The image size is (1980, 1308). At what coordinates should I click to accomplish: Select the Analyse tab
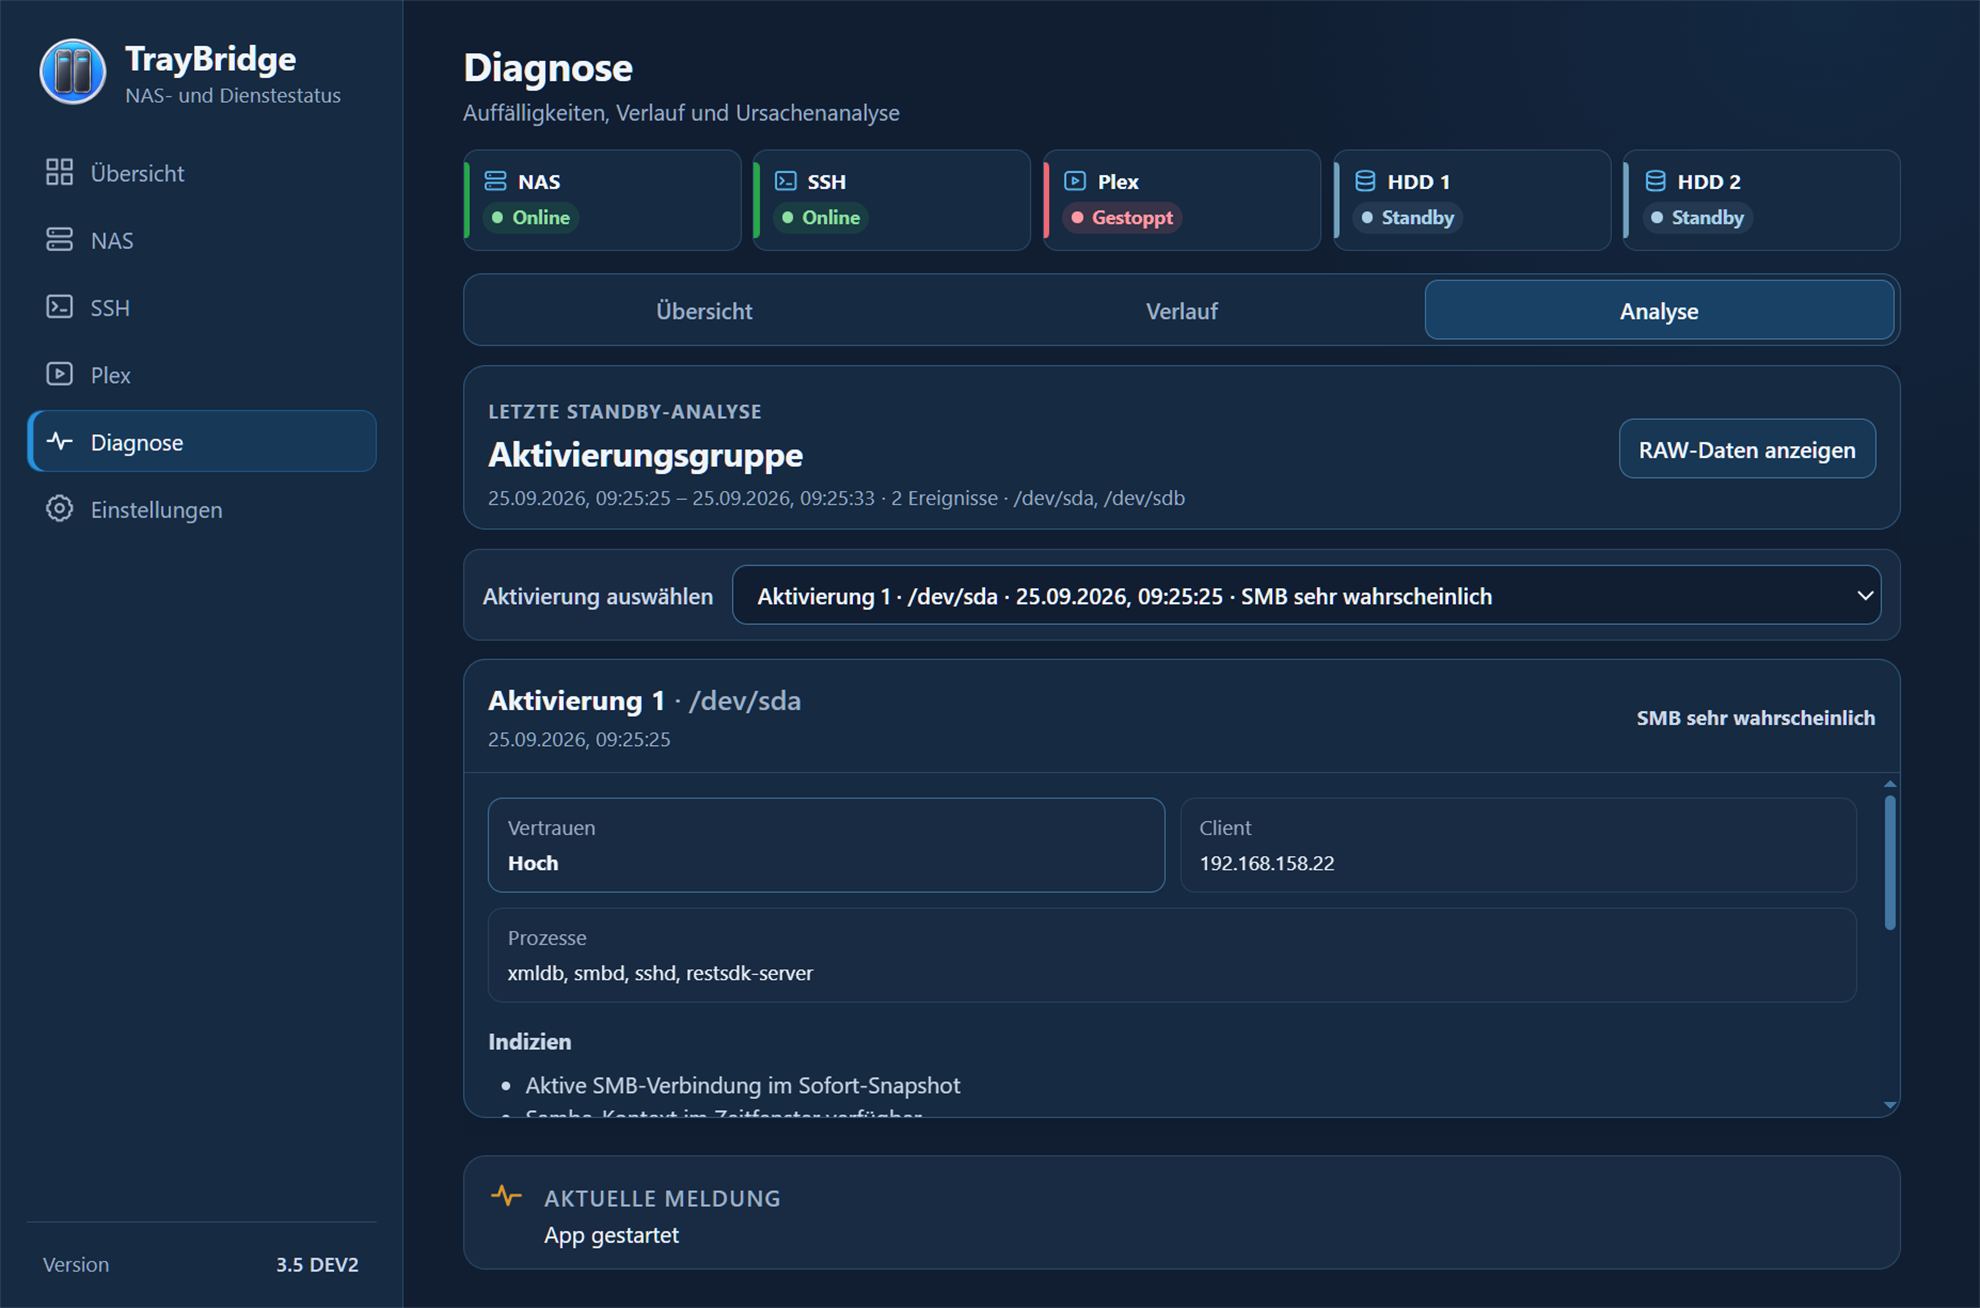click(1659, 311)
